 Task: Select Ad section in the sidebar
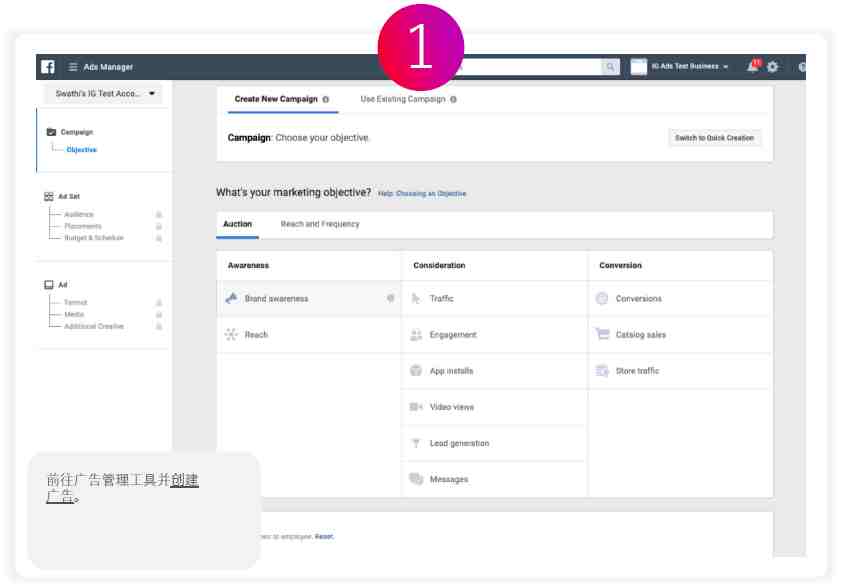pos(56,285)
